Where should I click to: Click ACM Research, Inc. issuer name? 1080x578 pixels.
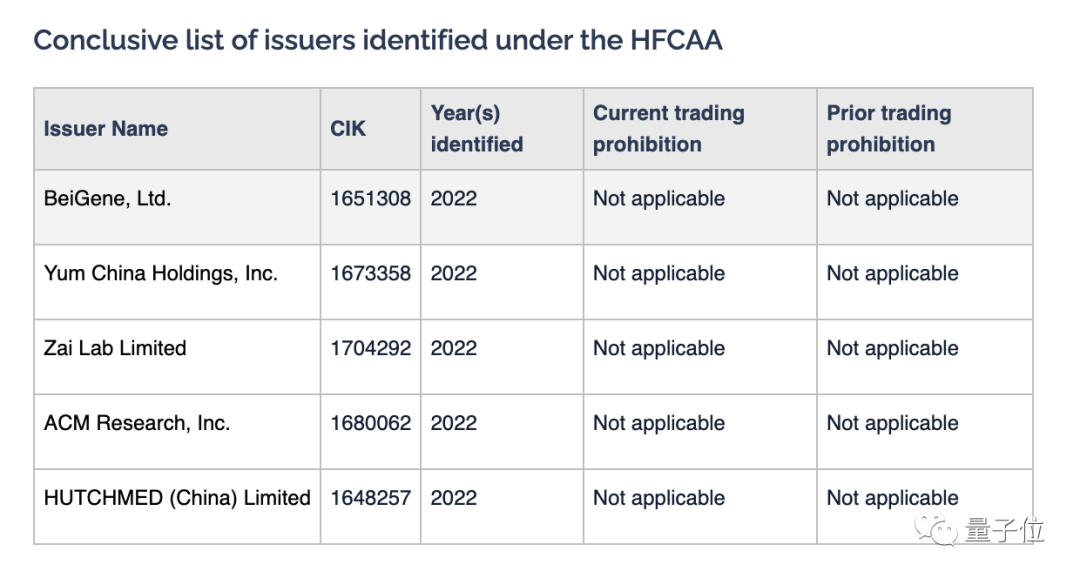point(137,424)
